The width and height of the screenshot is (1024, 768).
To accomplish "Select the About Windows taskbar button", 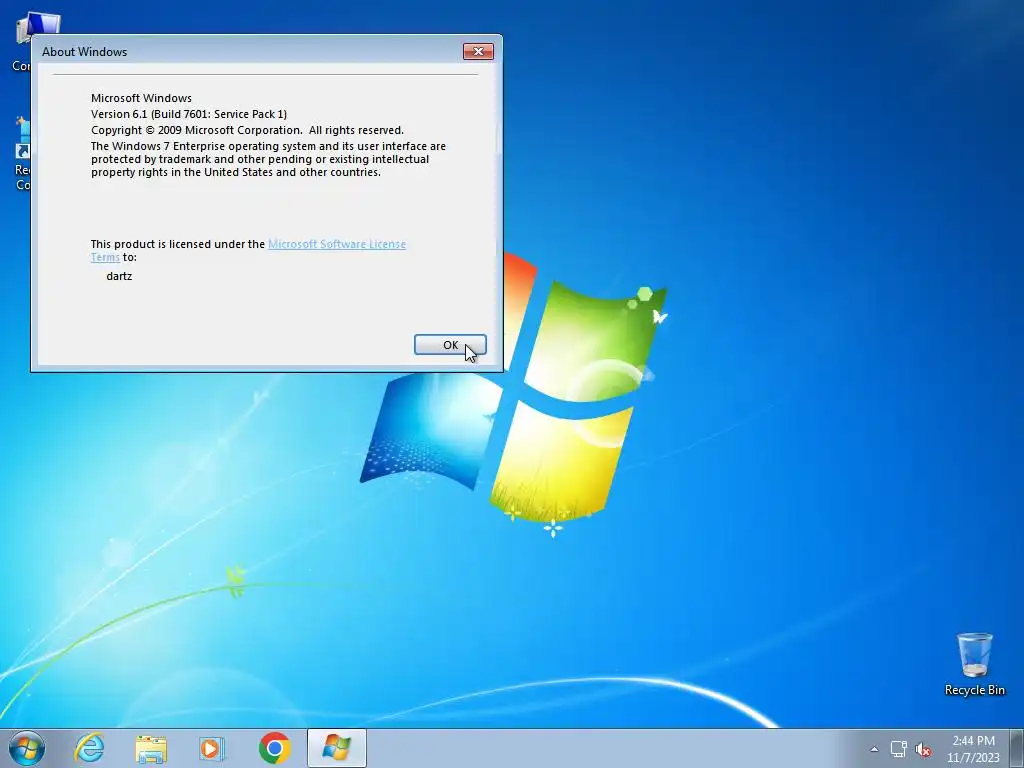I will (336, 748).
